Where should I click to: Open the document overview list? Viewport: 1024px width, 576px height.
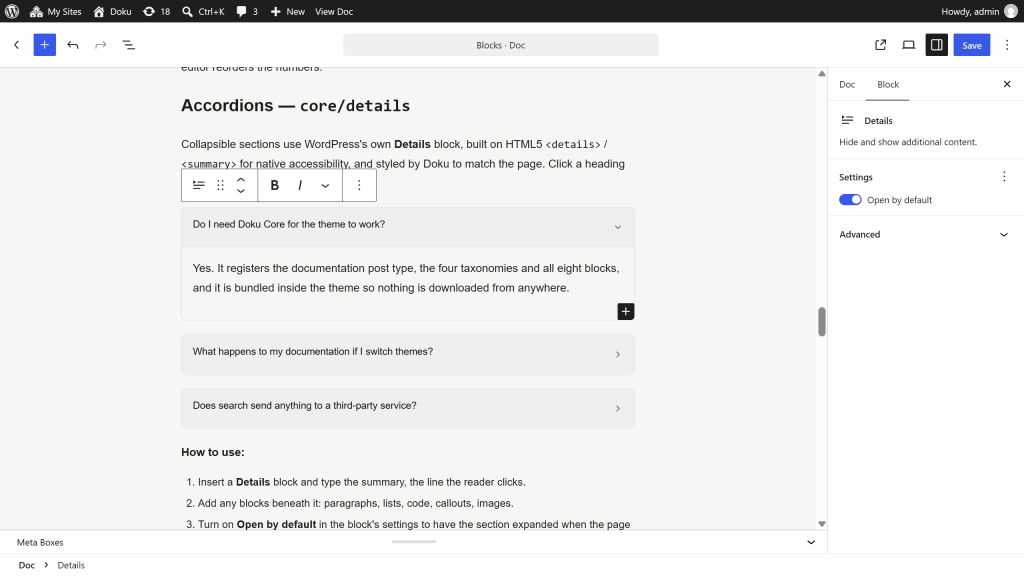point(129,45)
